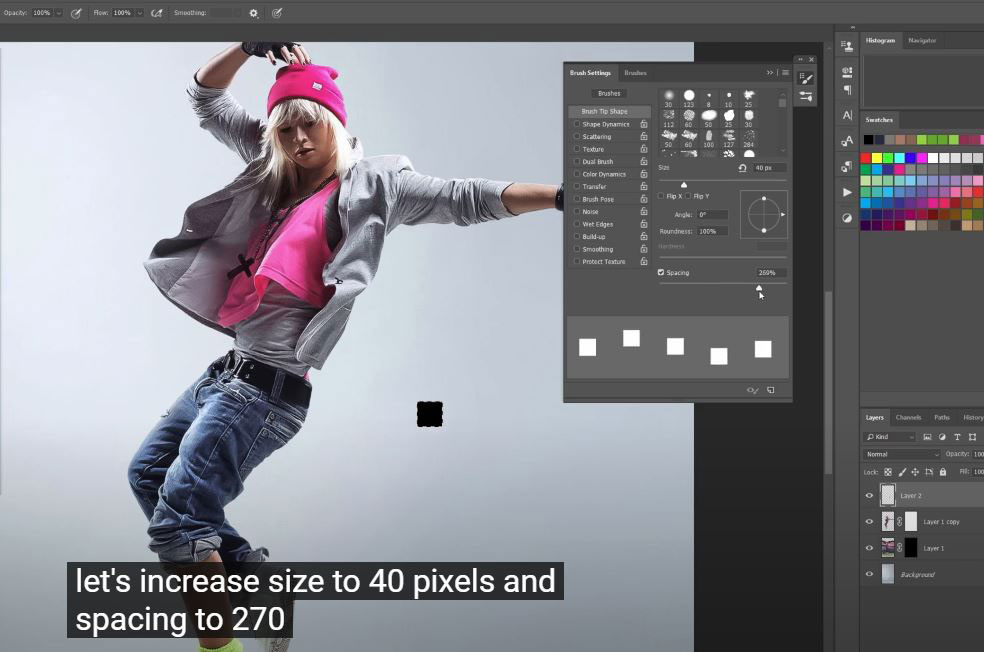Uncheck the Spacing checkbox

[661, 272]
